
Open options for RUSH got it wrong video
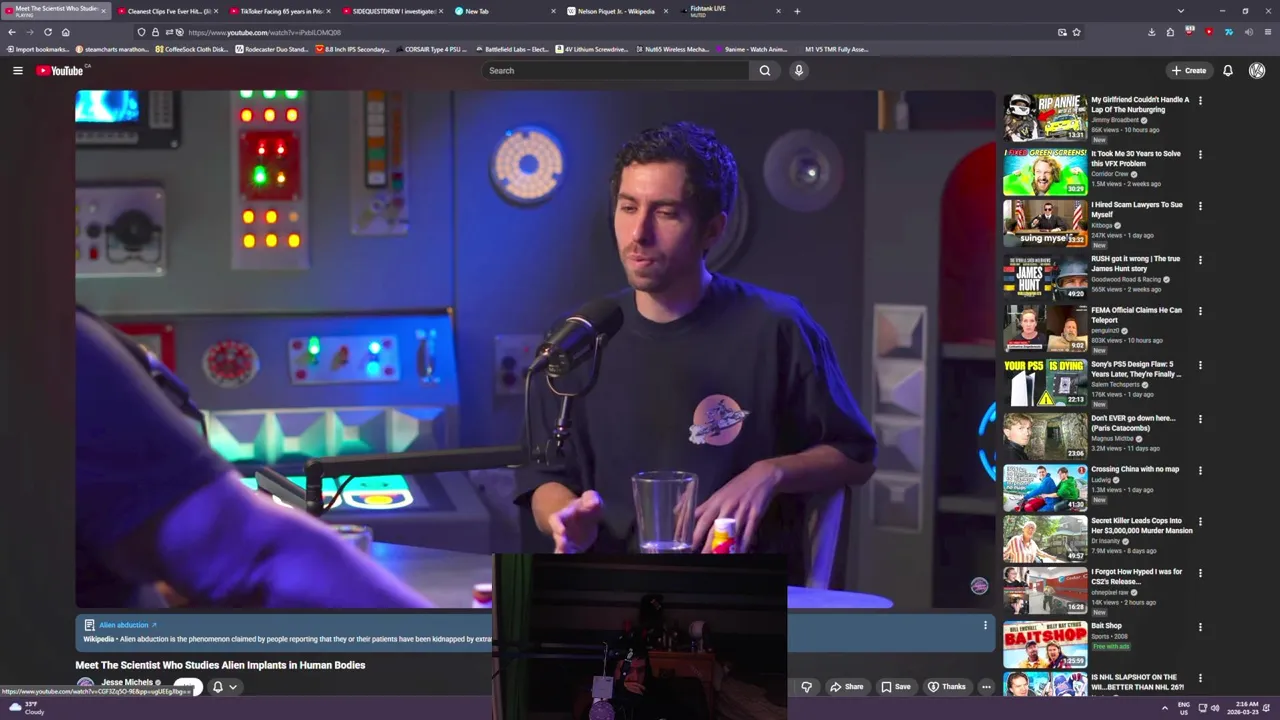pyautogui.click(x=1200, y=260)
